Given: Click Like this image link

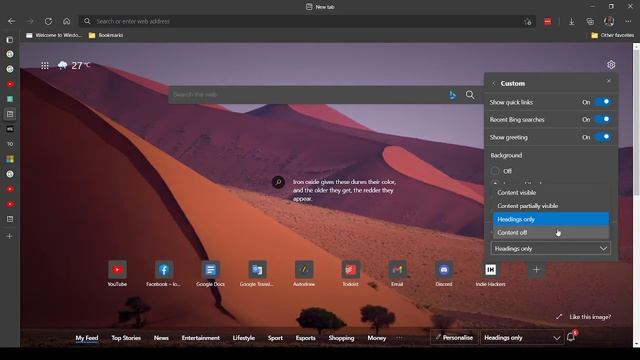Looking at the screenshot, I should (590, 317).
